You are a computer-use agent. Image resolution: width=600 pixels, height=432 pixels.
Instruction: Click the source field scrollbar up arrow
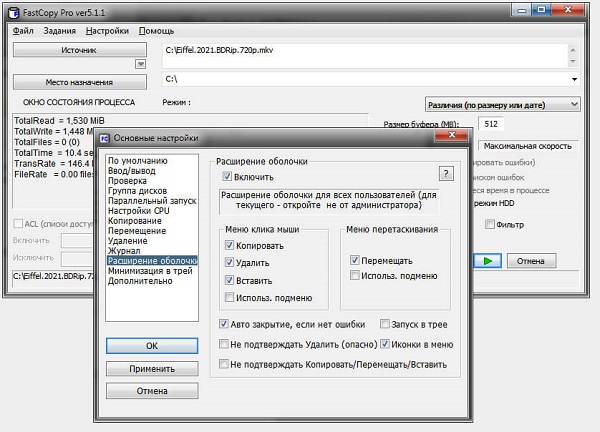pyautogui.click(x=573, y=50)
